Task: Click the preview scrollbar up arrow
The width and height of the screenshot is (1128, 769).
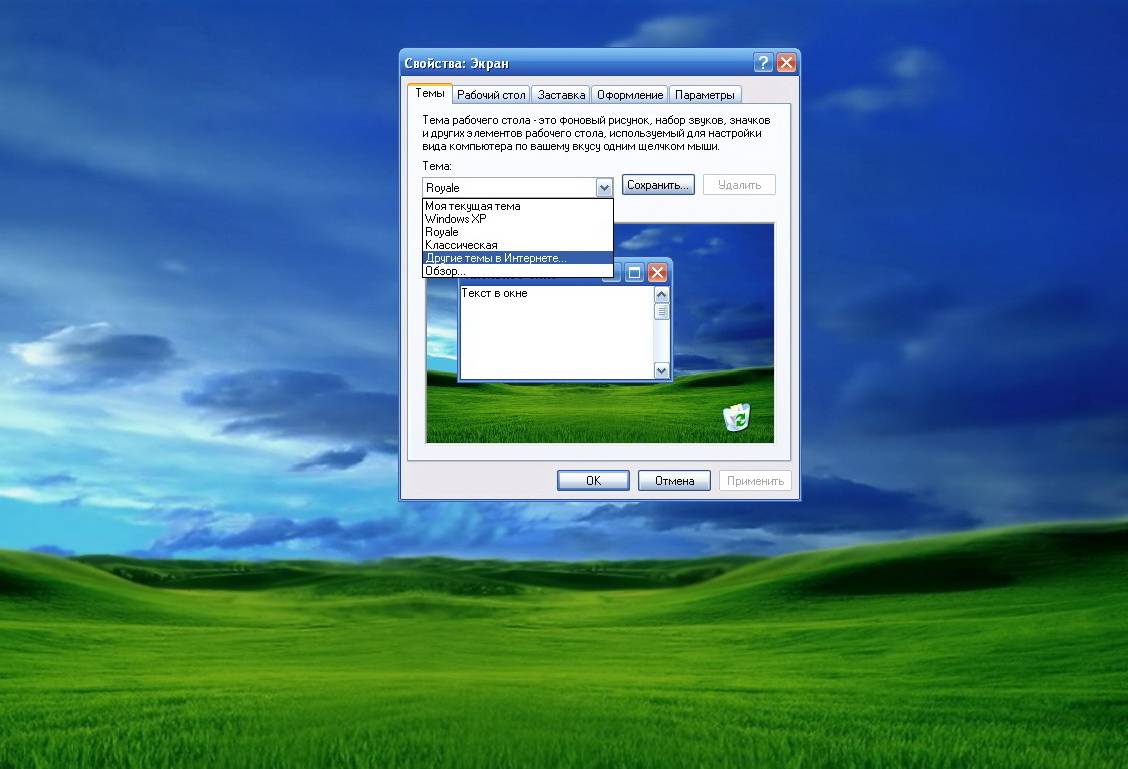Action: tap(661, 294)
